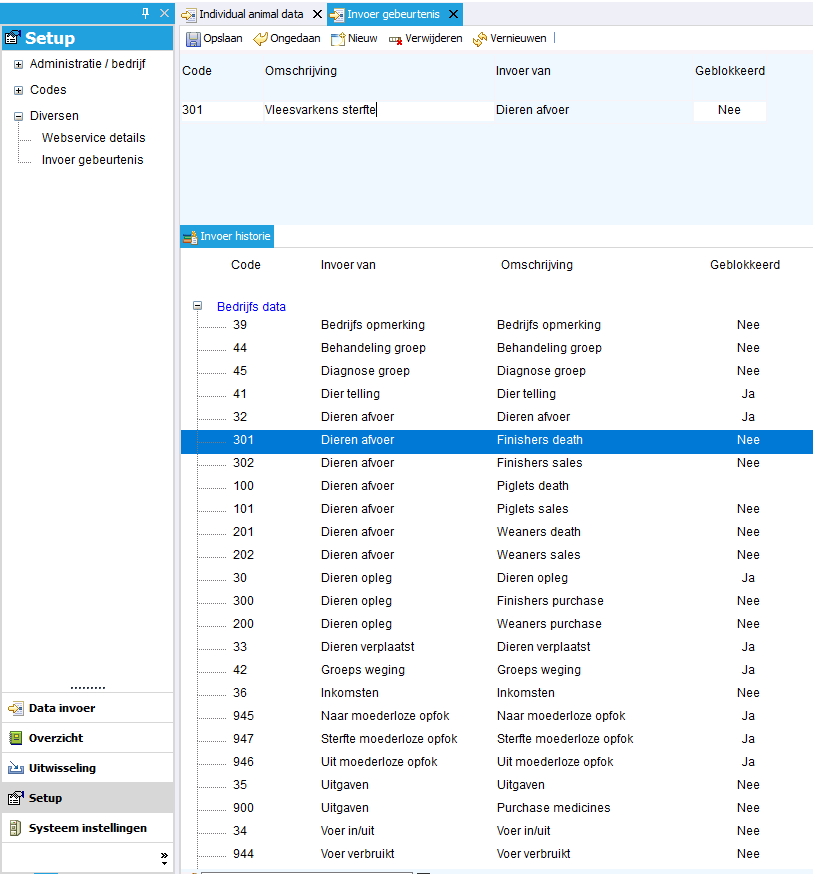Select the Bedrijfs data group header
The height and width of the screenshot is (874, 813).
pyautogui.click(x=251, y=307)
